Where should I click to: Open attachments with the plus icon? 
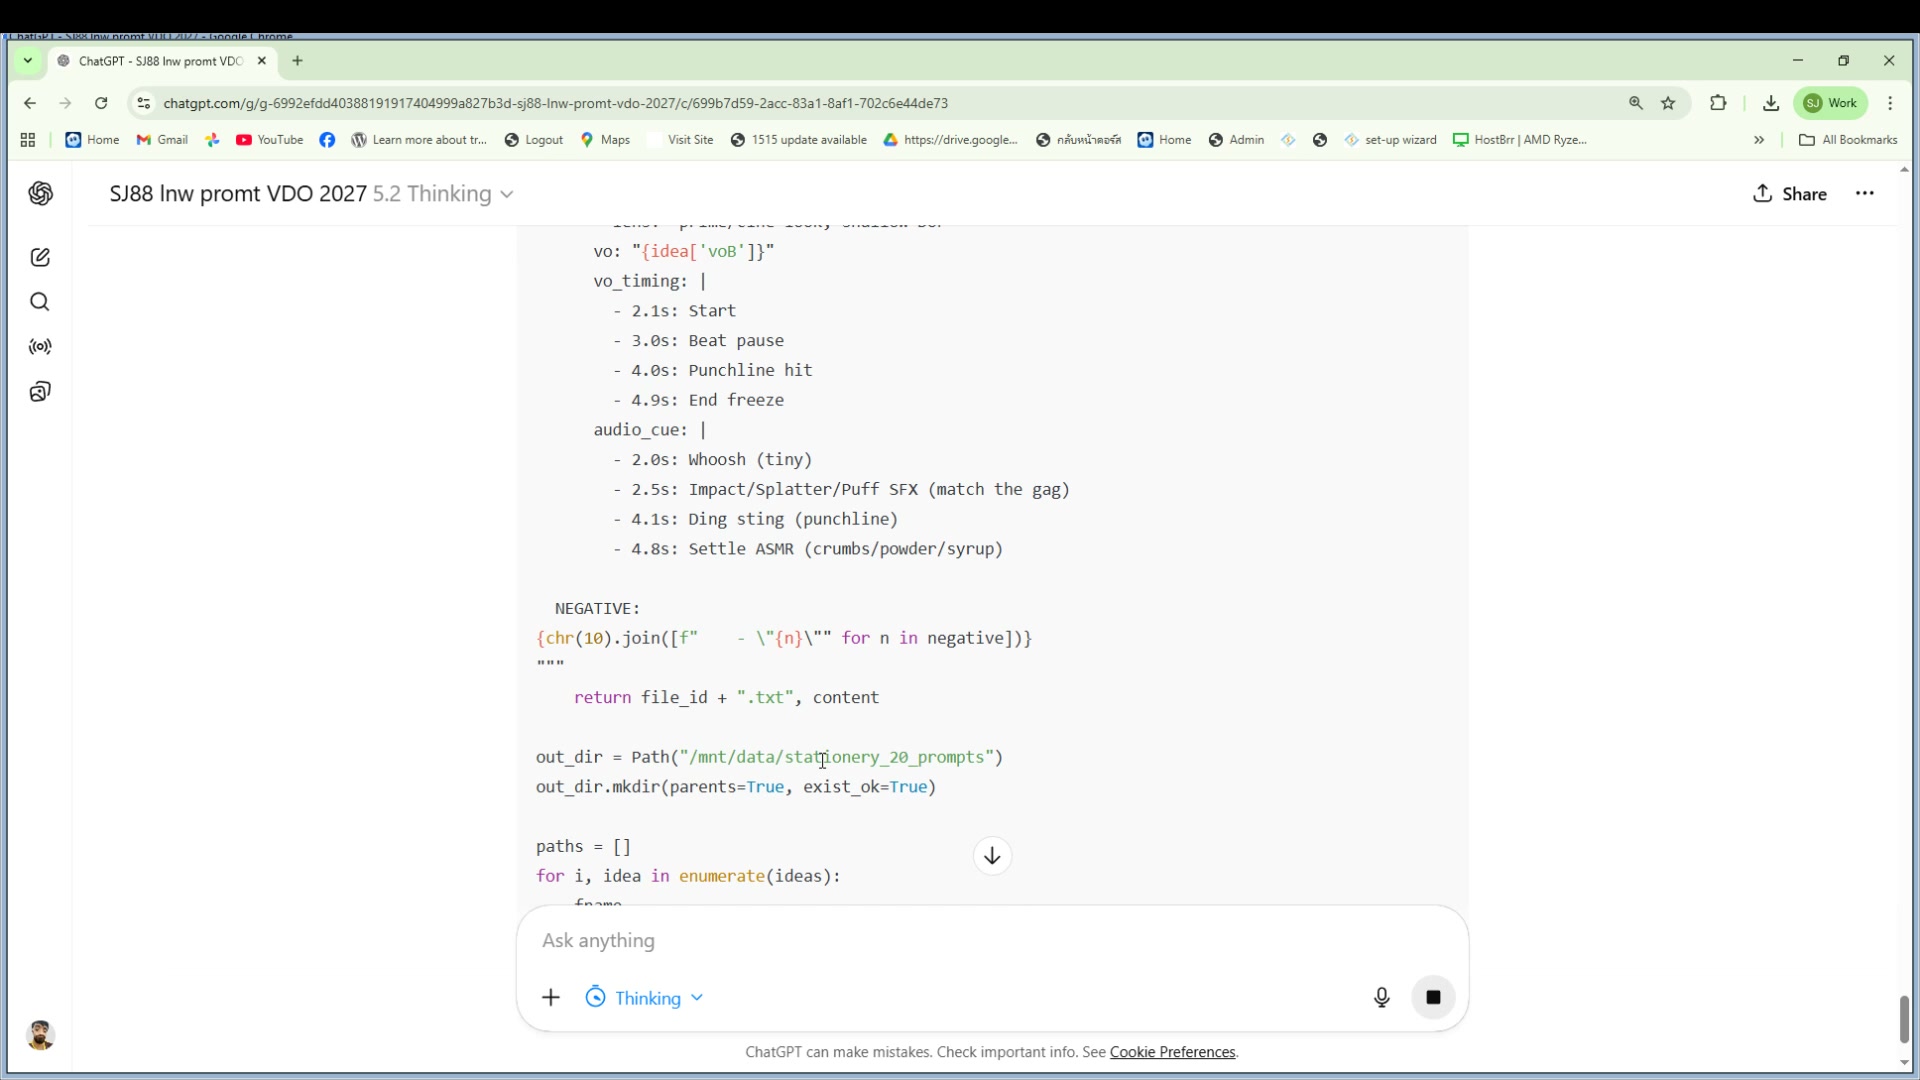(551, 997)
